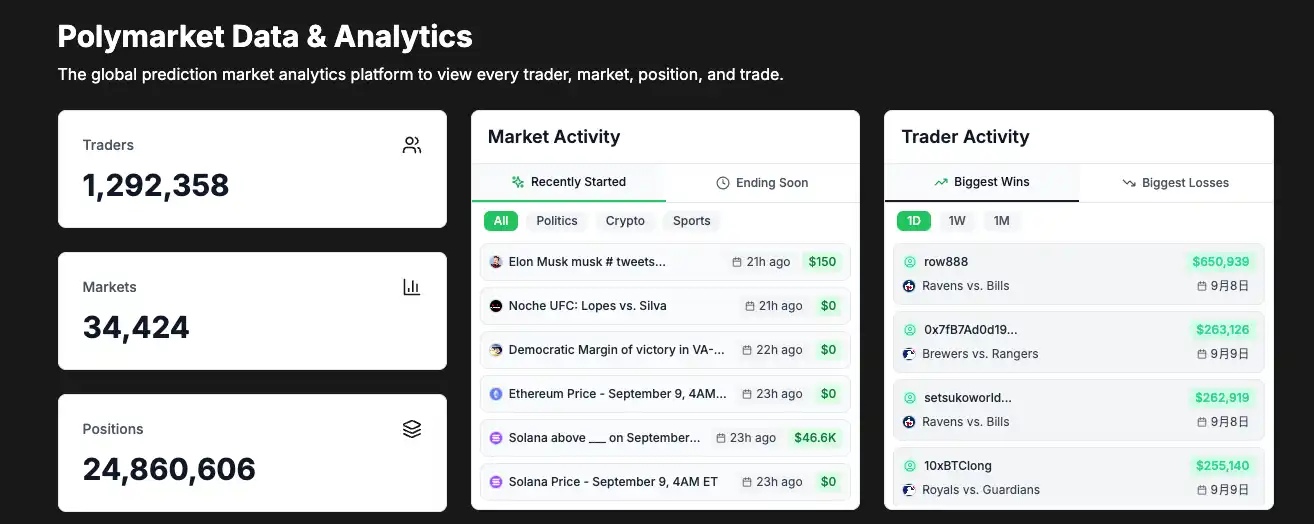Click the Ethereum Price market icon

click(496, 394)
